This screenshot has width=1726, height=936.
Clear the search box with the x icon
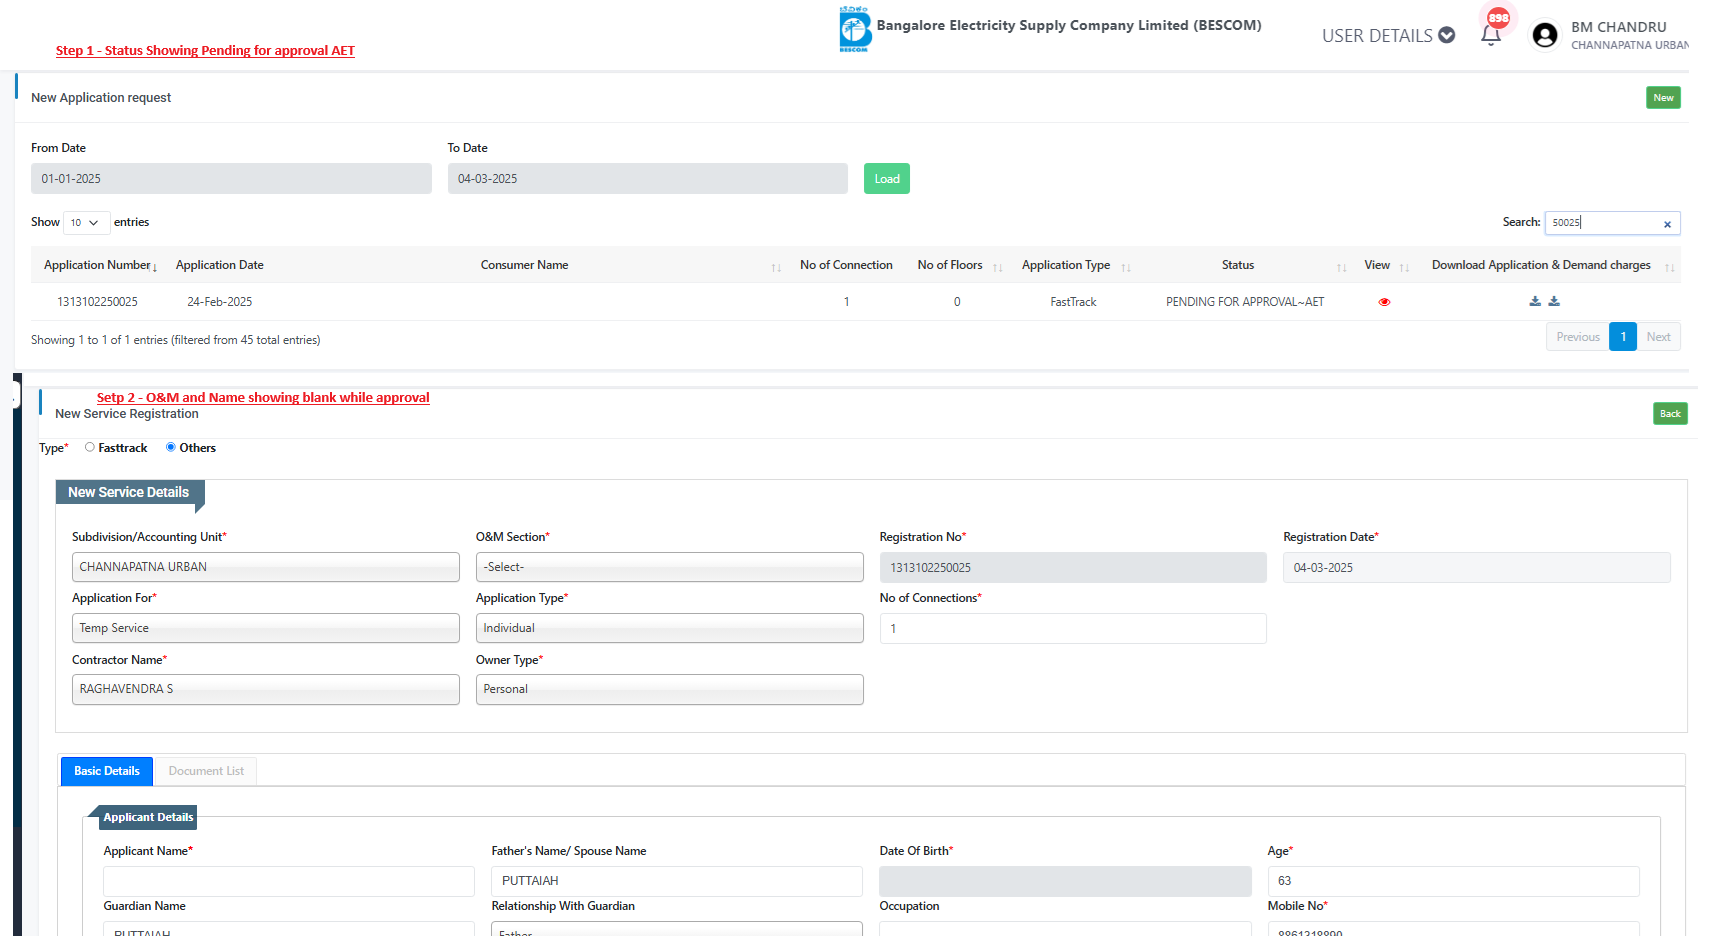1667,224
